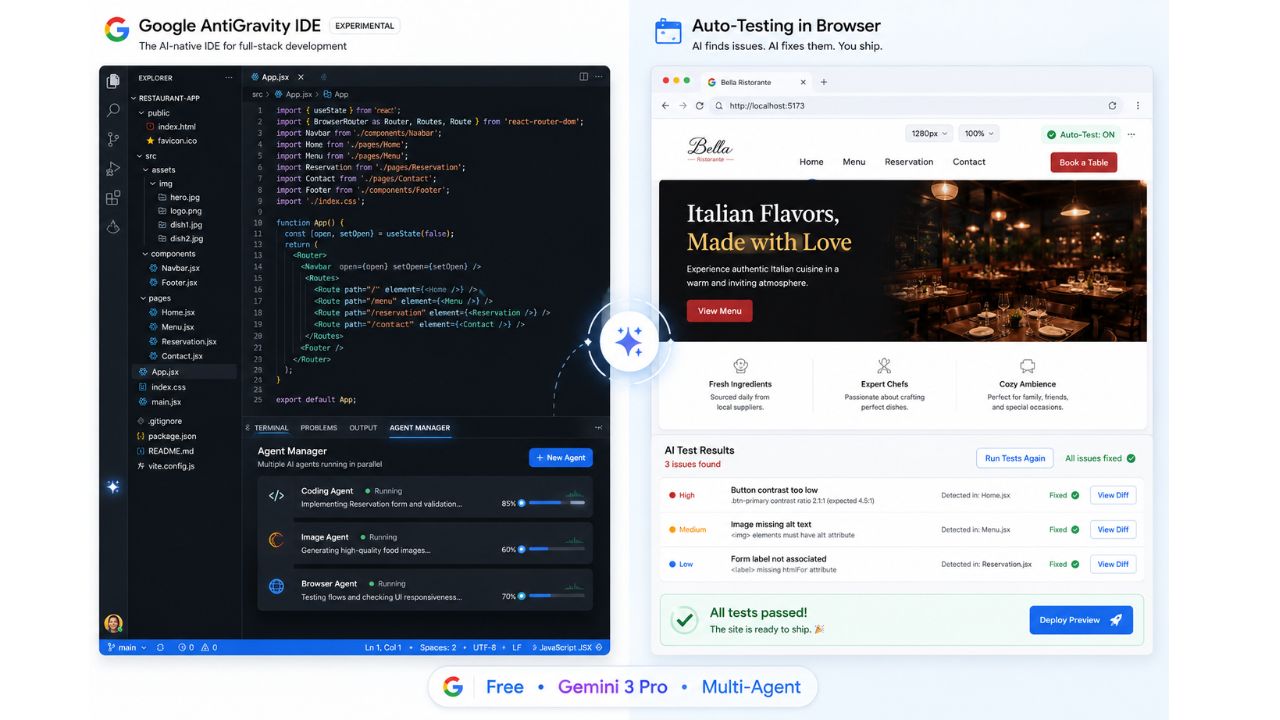Screen dimensions: 1280x720
Task: Select the Bella Ristorante browser tab
Action: click(x=756, y=82)
